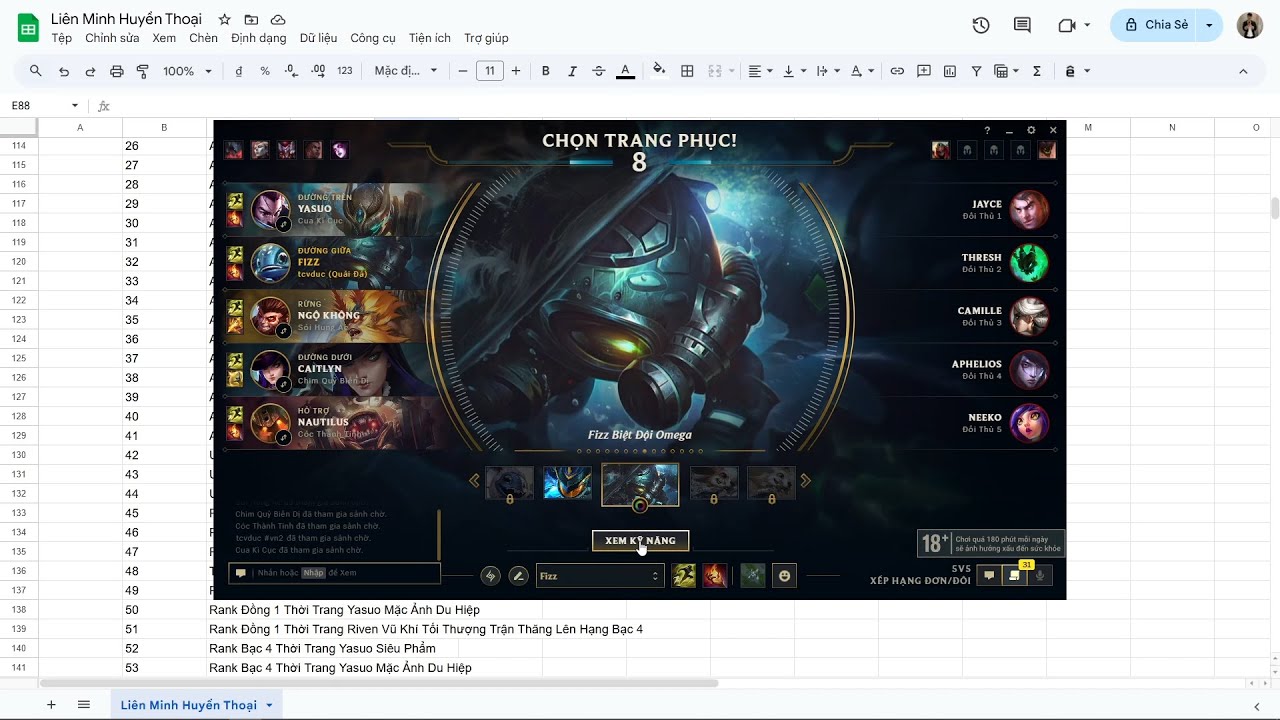1280x720 pixels.
Task: Open the text color picker
Action: 626,71
